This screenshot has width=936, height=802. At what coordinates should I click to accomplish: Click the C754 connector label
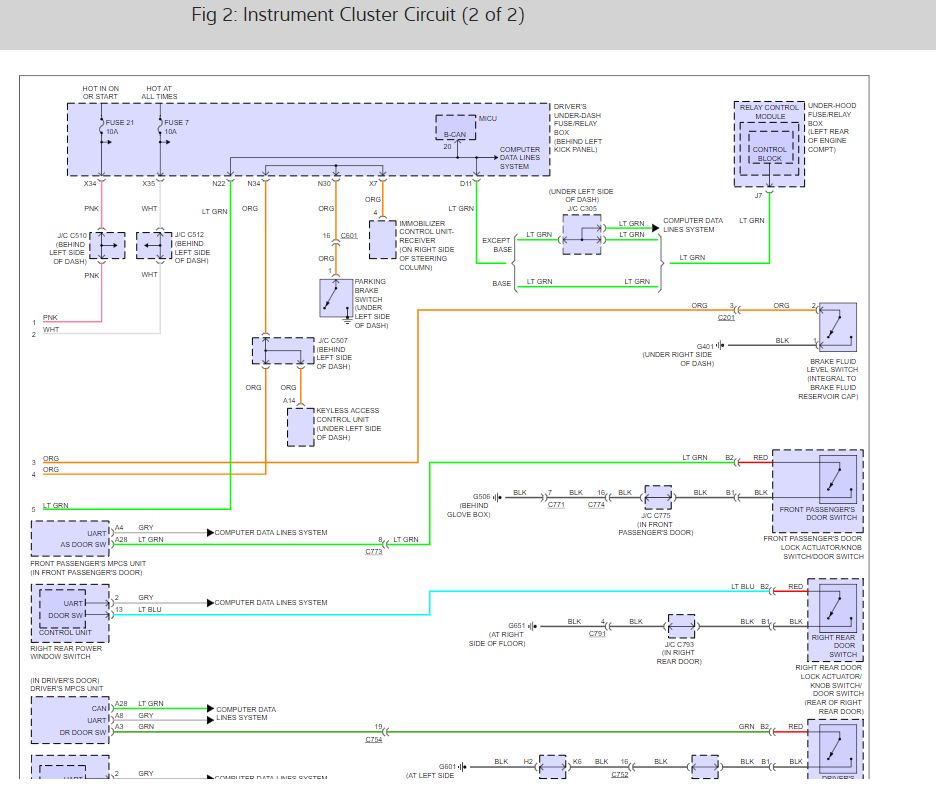(x=374, y=739)
